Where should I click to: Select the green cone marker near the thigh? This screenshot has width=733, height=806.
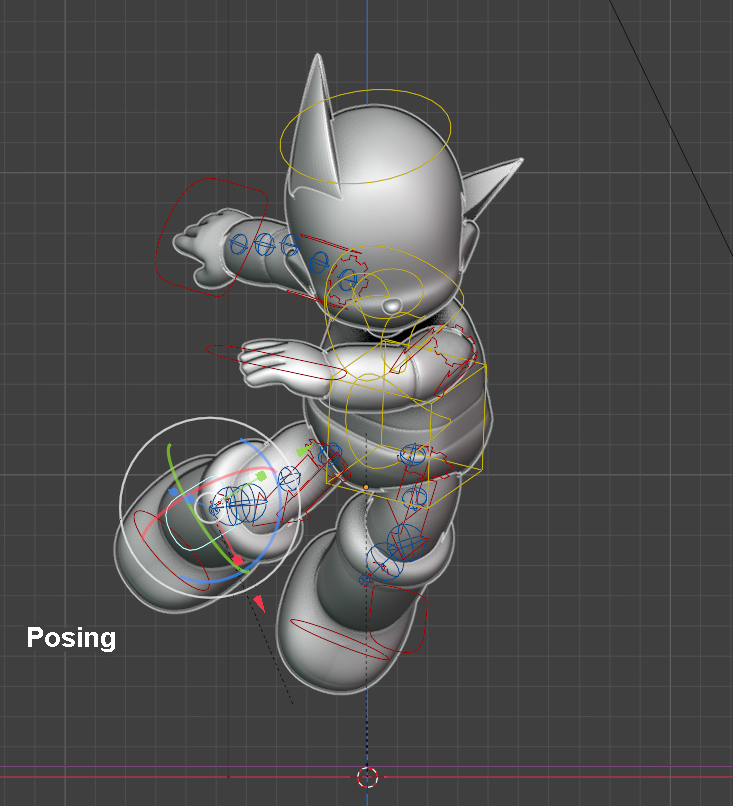click(303, 451)
